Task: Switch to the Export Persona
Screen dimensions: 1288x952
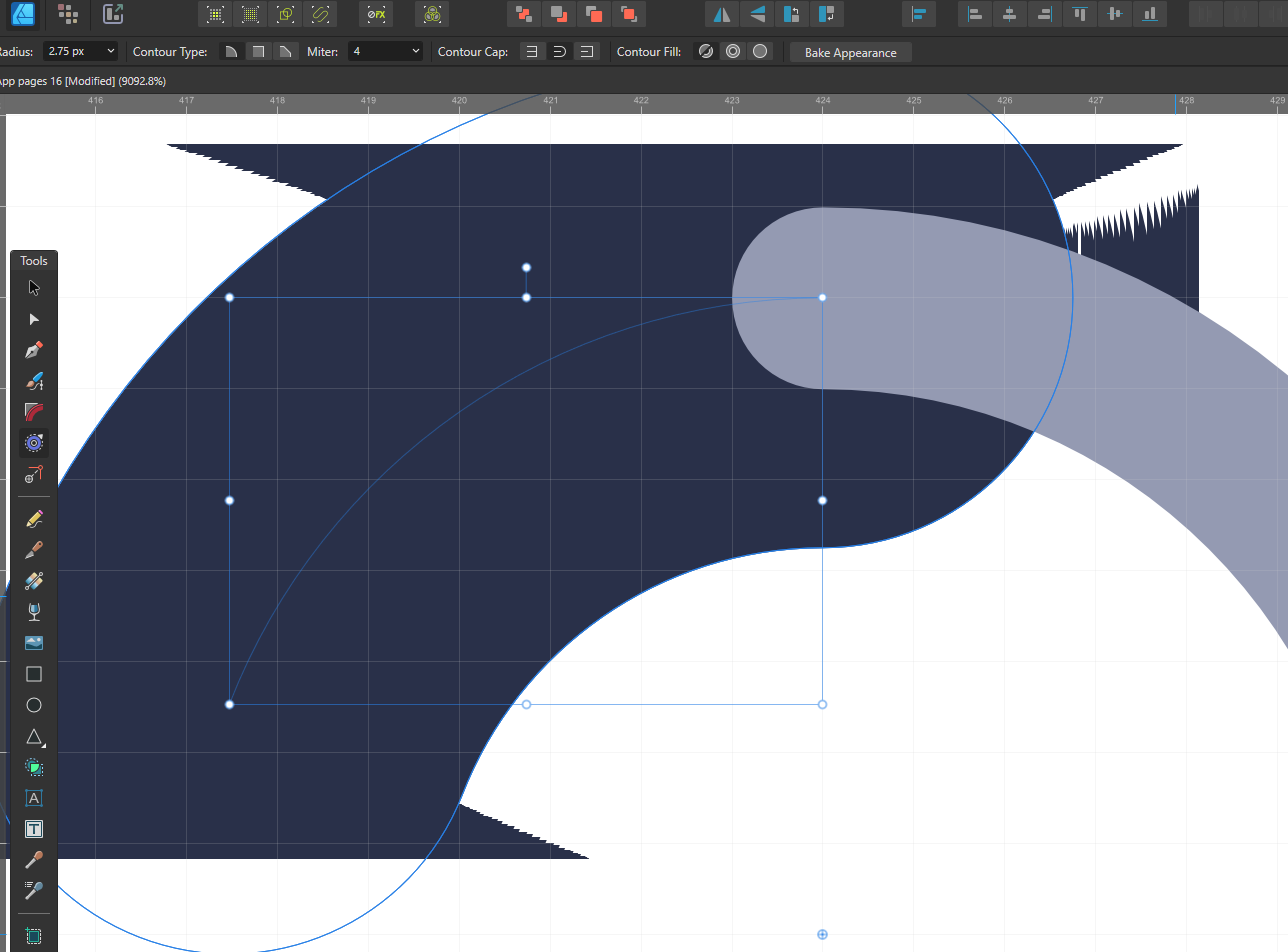Action: click(x=113, y=14)
